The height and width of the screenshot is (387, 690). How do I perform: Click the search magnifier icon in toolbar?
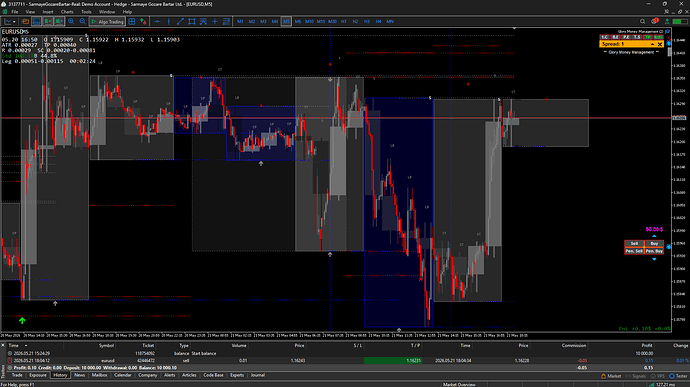(642, 21)
